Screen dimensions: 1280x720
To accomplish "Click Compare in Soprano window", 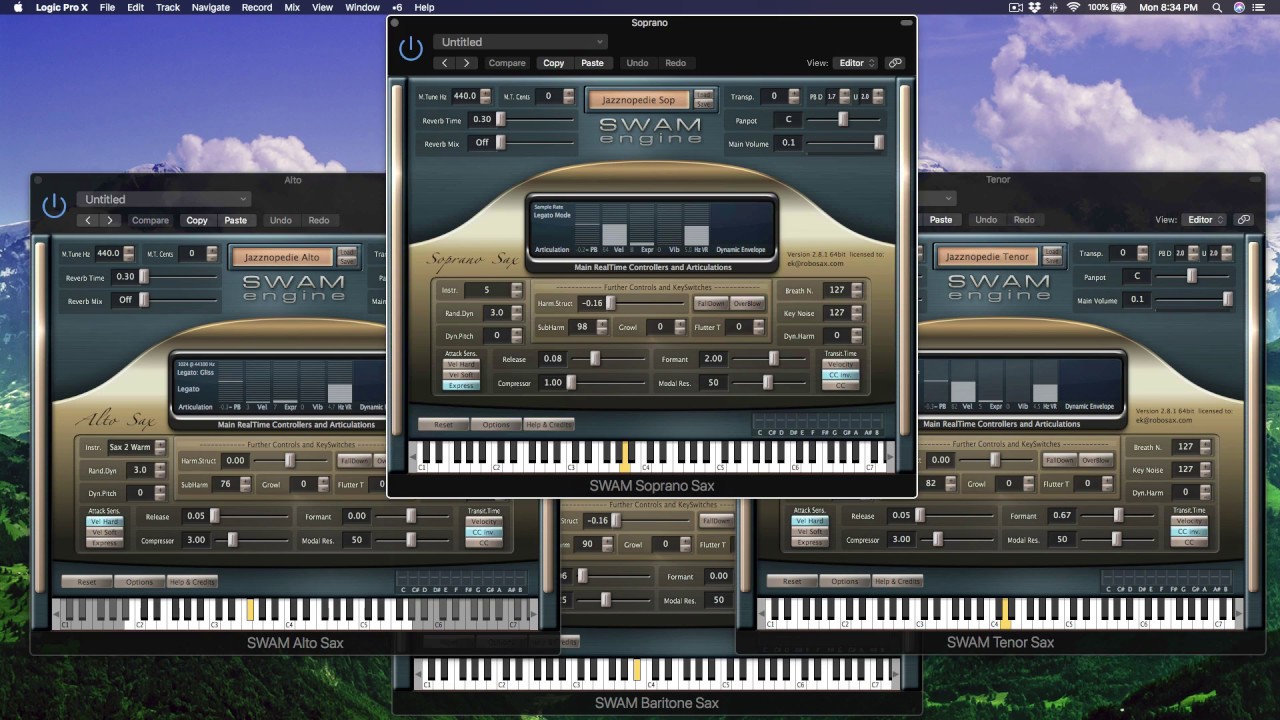I will click(x=507, y=63).
